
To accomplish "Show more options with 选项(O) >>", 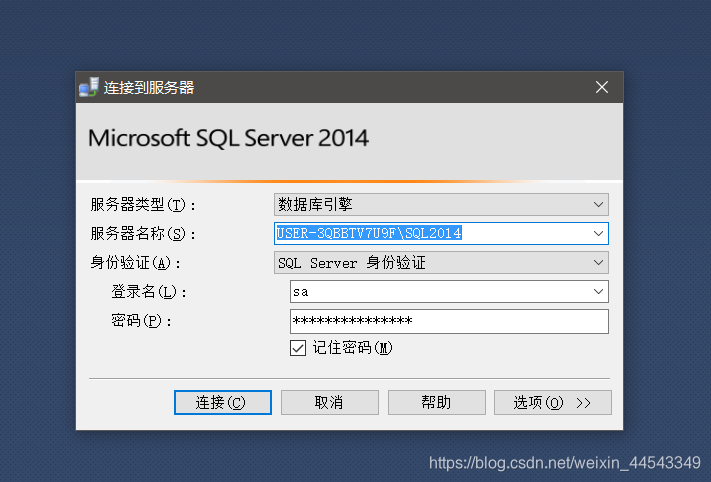I will tap(553, 403).
